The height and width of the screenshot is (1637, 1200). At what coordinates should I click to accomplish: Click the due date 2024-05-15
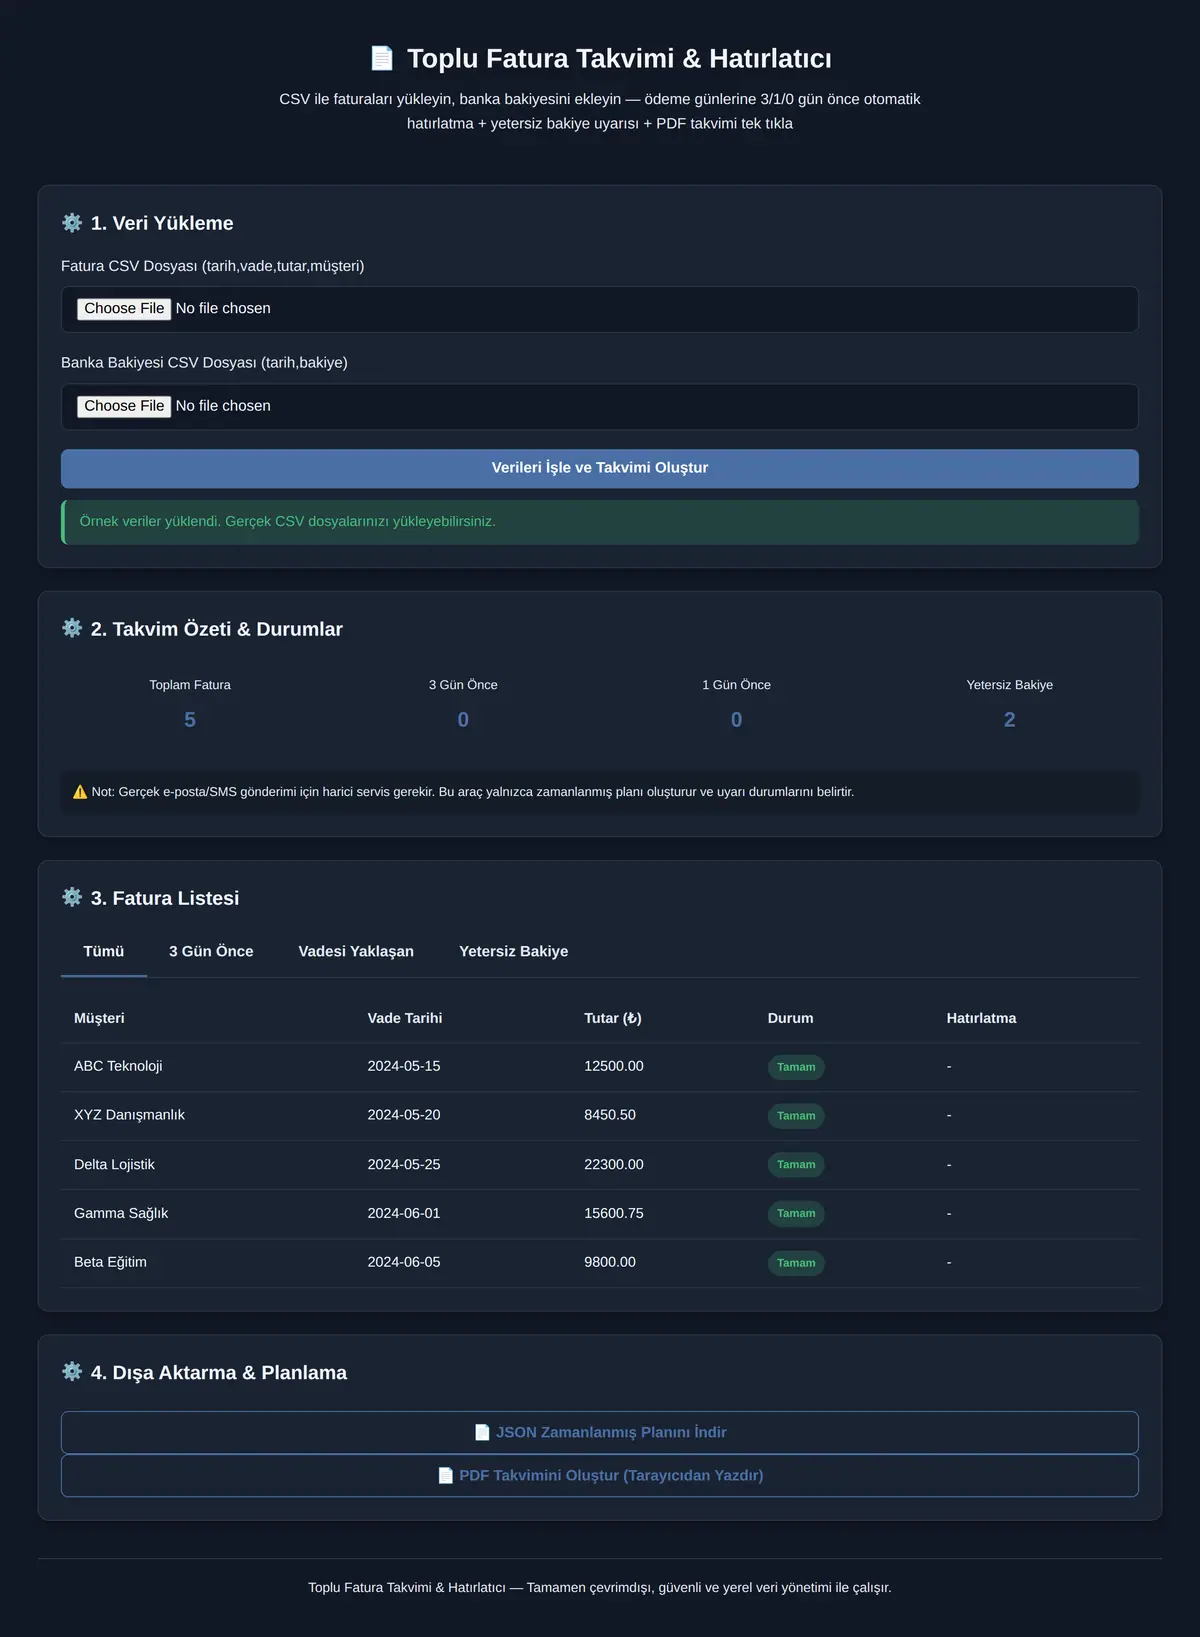(404, 1066)
